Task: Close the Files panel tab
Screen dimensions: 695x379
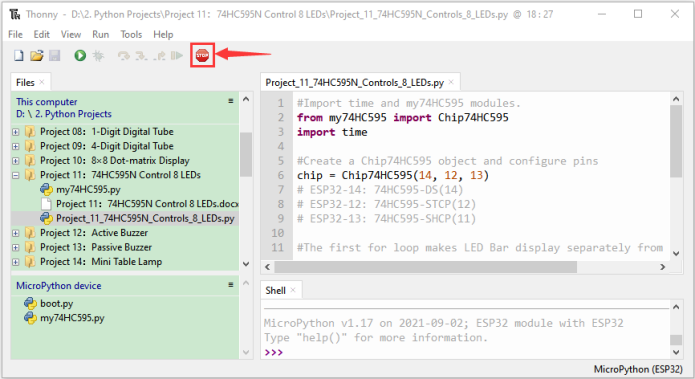Action: tap(42, 82)
